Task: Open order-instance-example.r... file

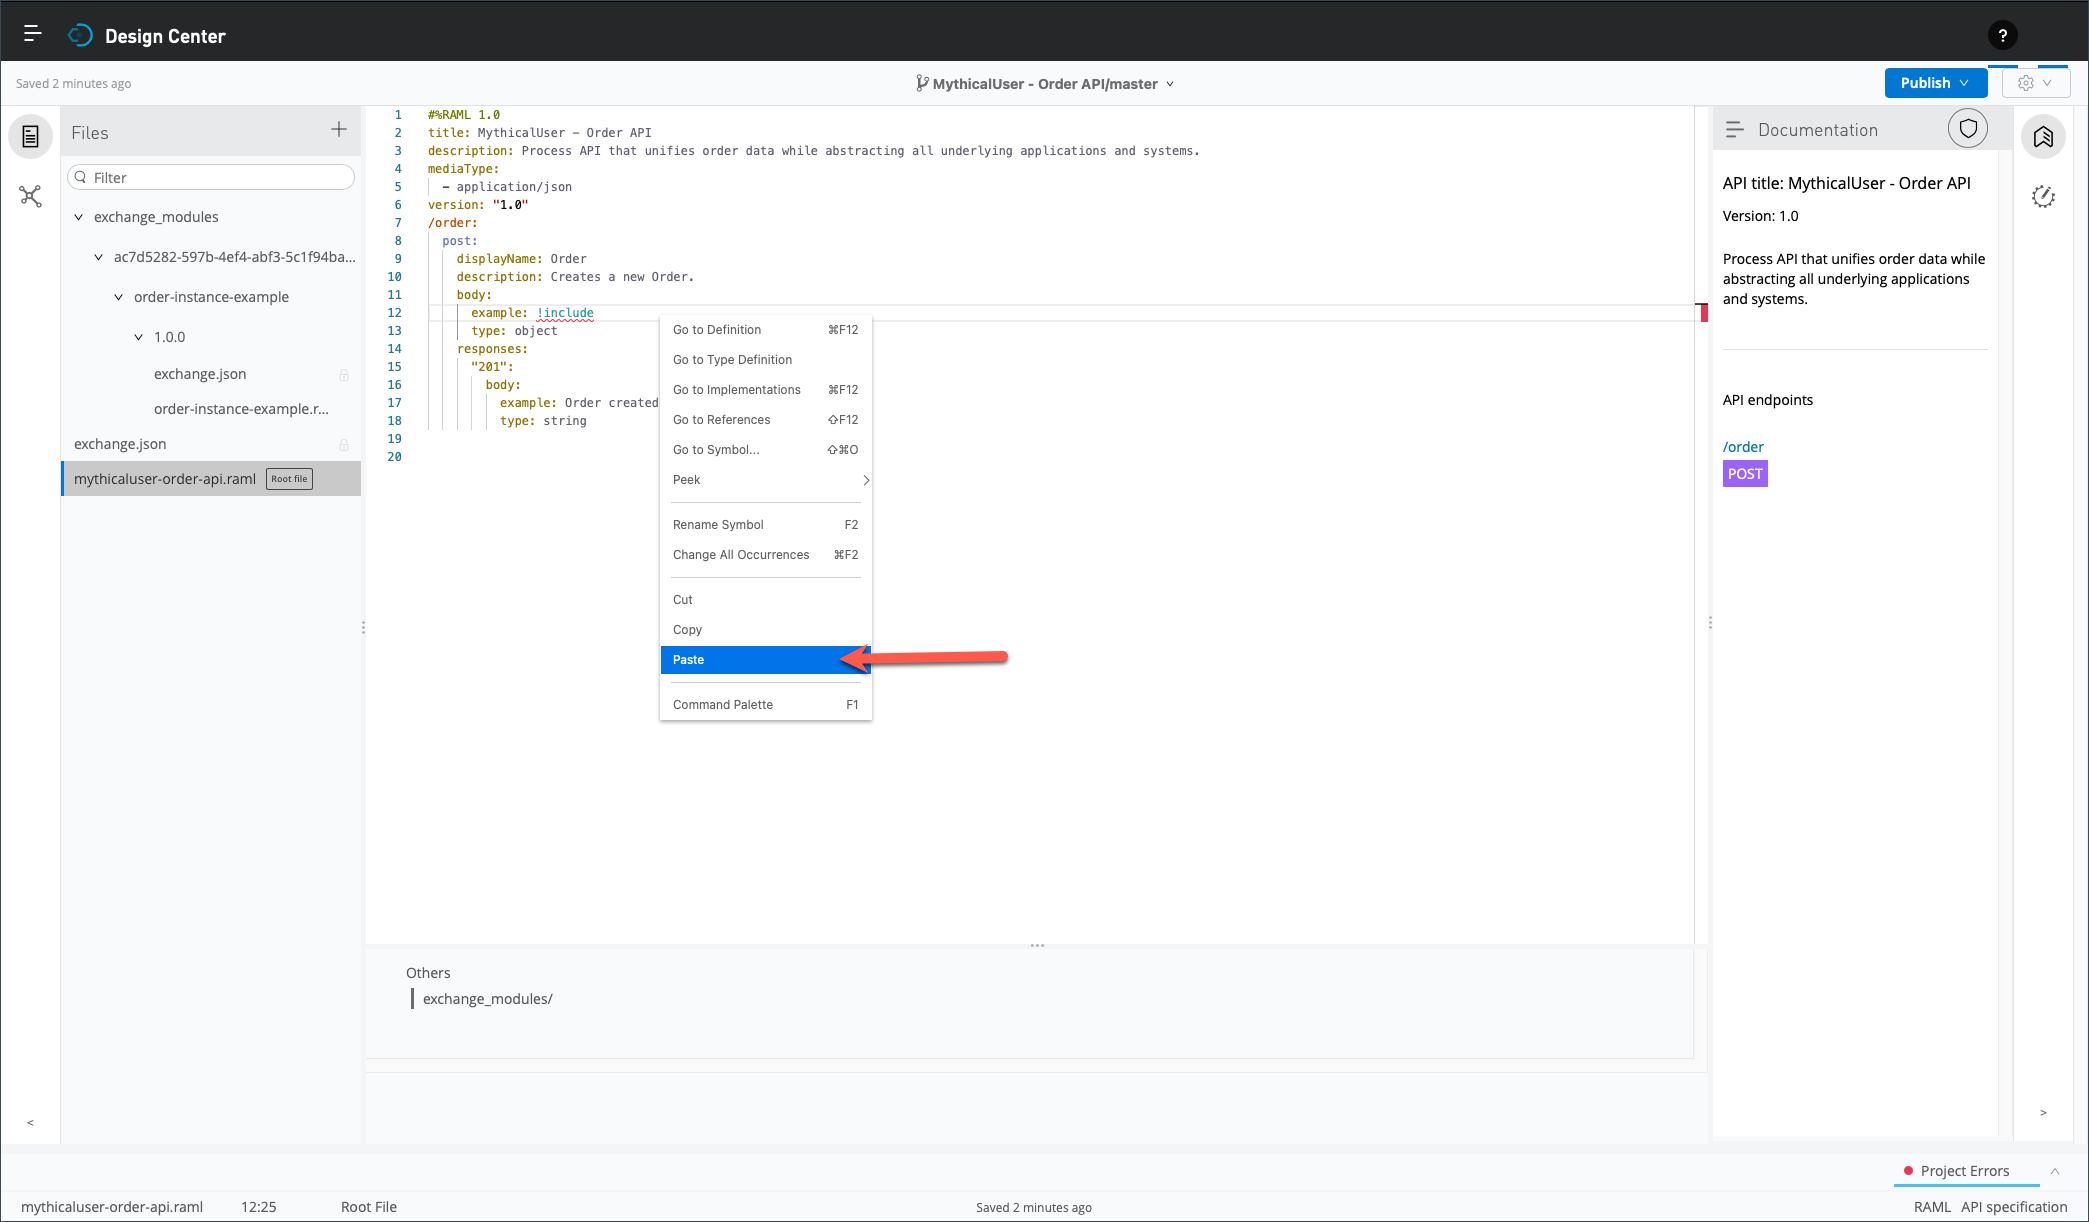Action: (x=241, y=409)
